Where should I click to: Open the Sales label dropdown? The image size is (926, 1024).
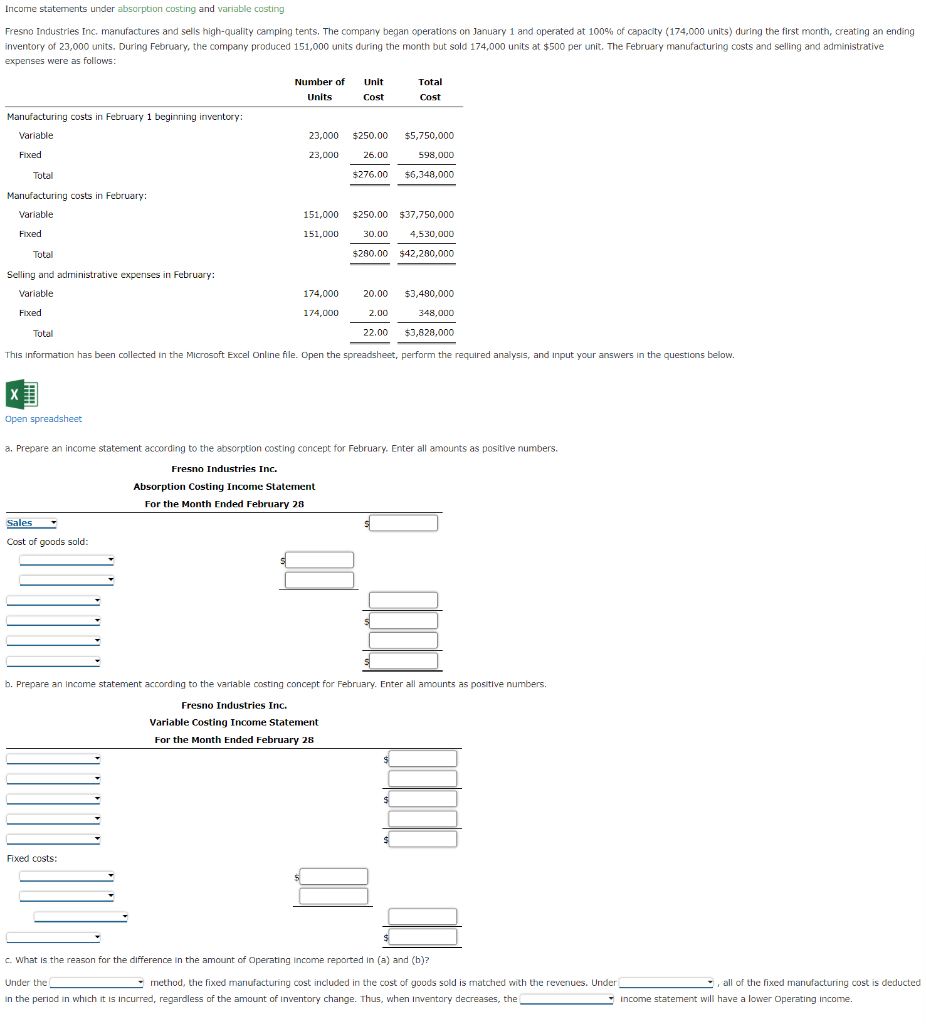point(31,521)
